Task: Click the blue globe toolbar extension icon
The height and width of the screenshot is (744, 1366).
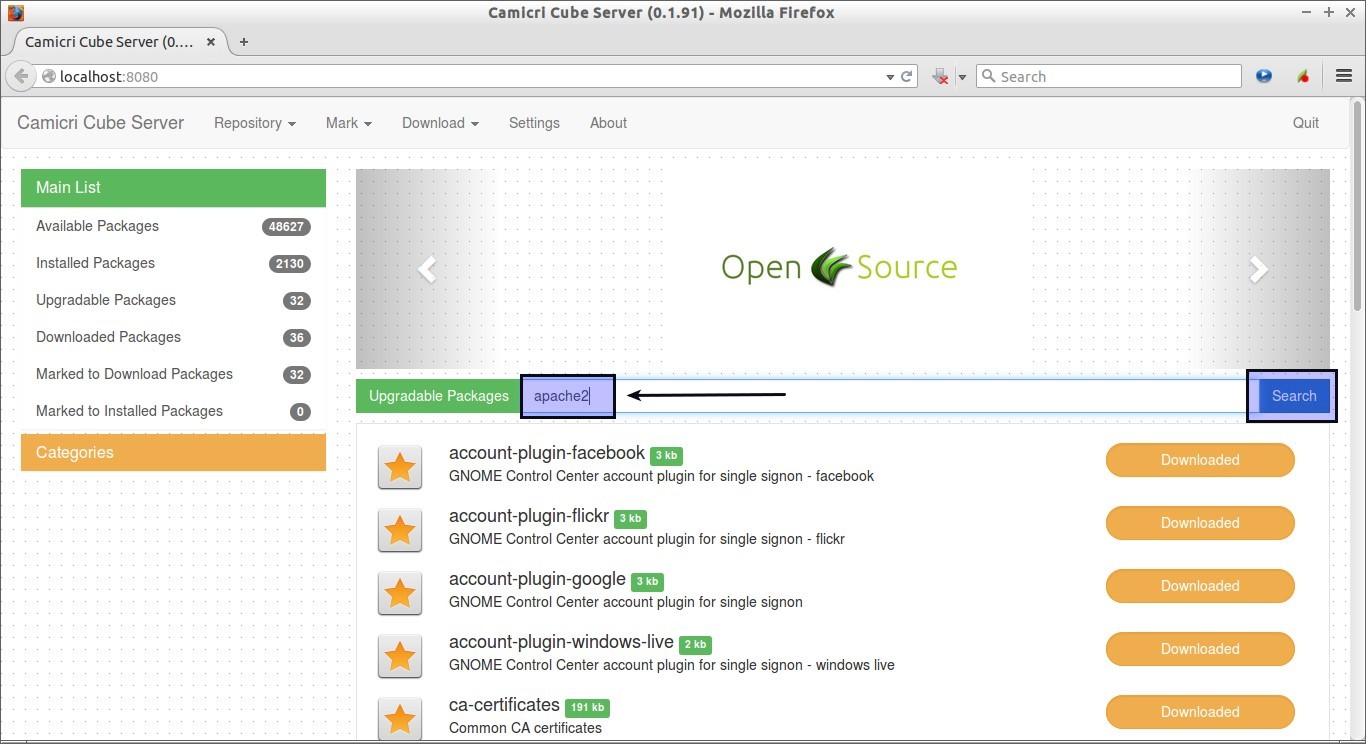Action: point(1264,76)
